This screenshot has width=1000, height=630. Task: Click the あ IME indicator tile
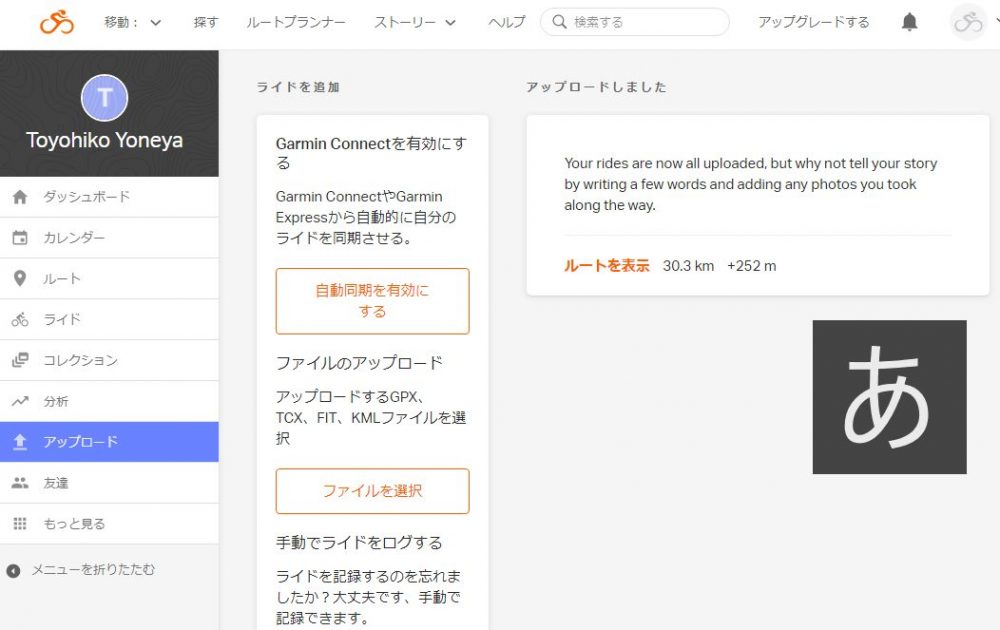click(889, 397)
